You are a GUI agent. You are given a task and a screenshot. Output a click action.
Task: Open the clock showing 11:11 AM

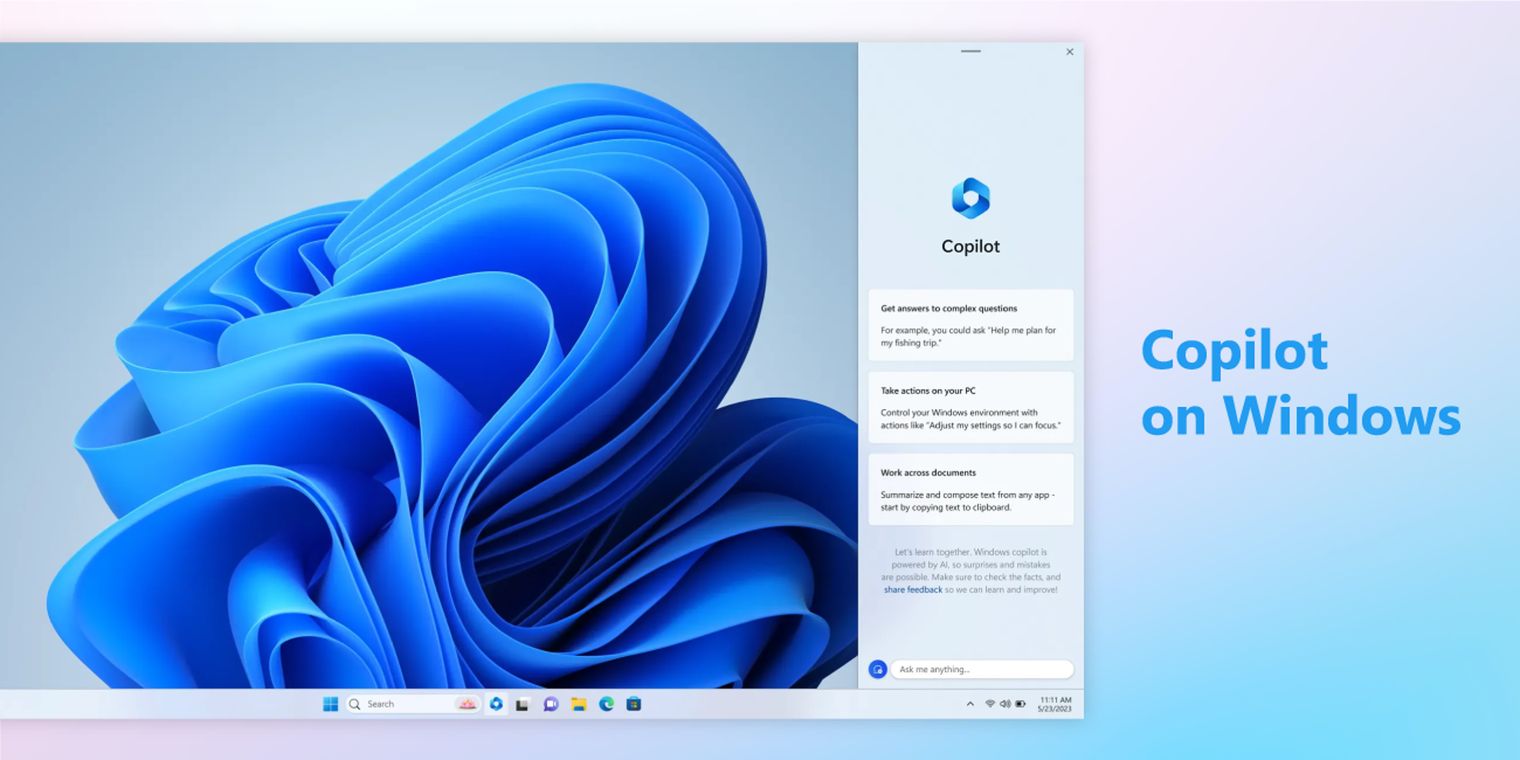(x=1056, y=704)
